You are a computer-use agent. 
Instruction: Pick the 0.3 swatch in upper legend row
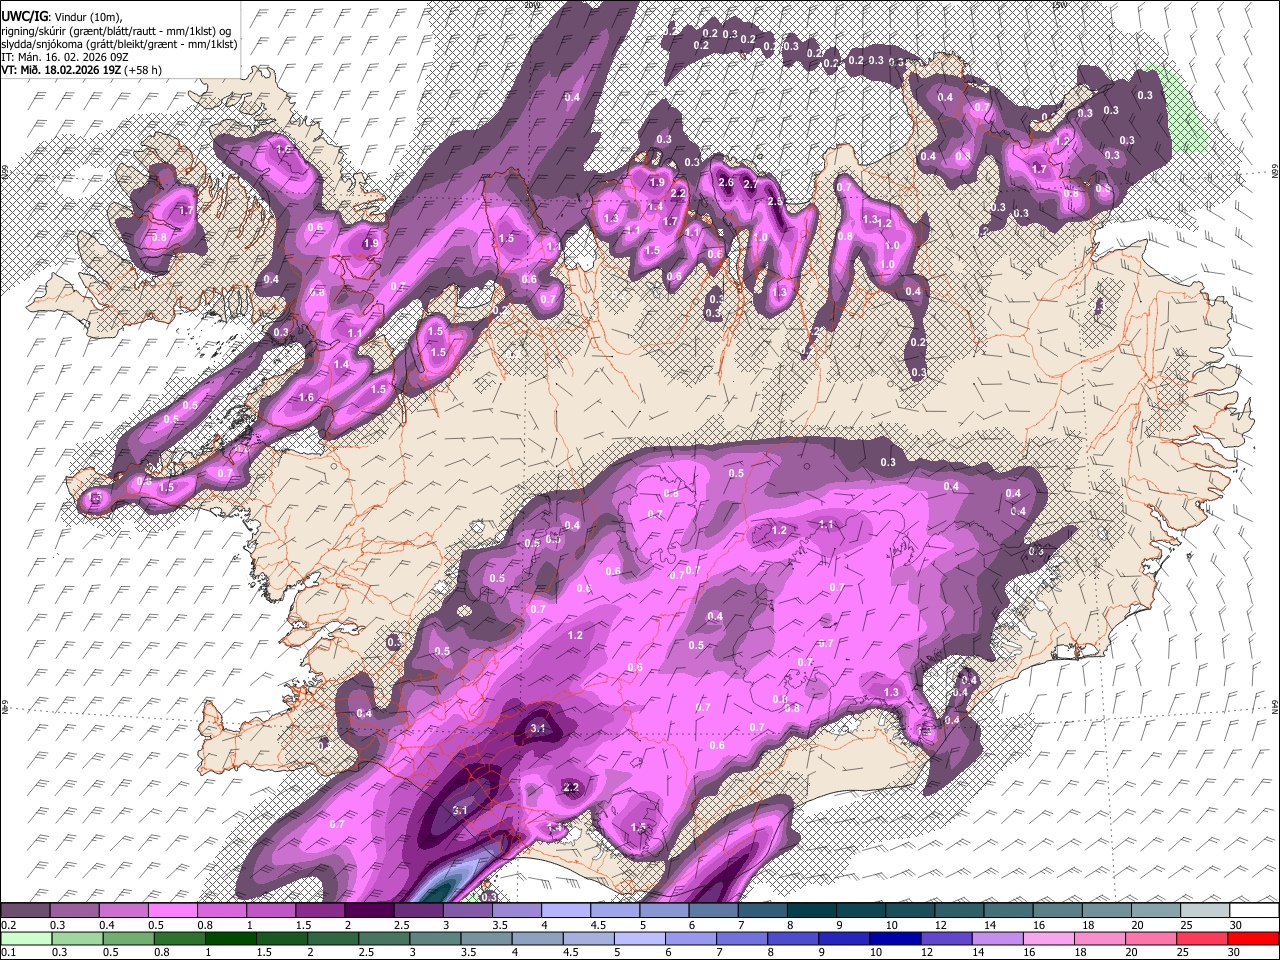74,911
